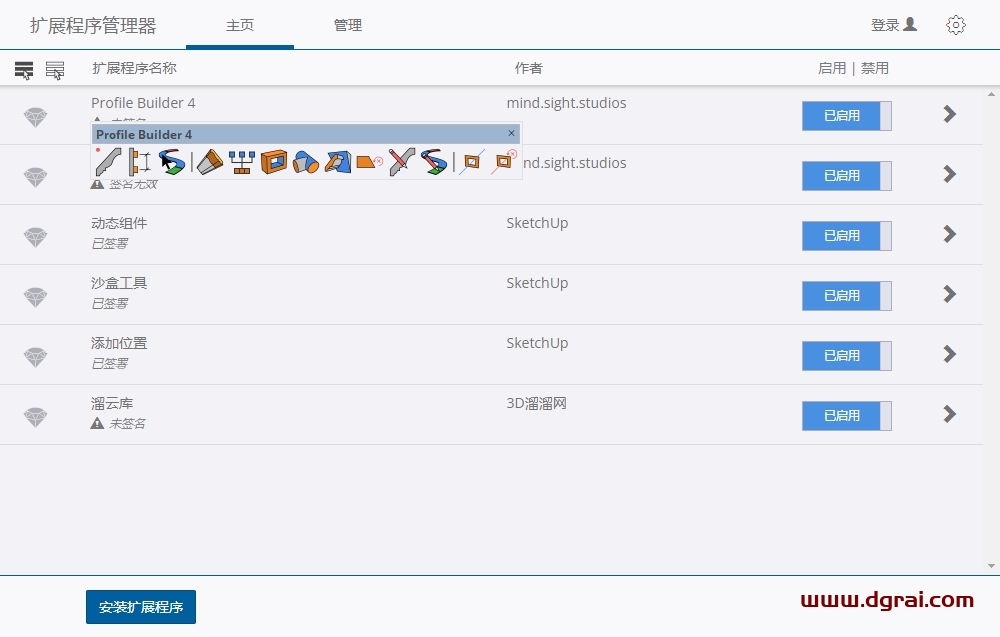Image resolution: width=1000 pixels, height=637 pixels.
Task: Toggle the 已启用 switch for Profile Builder 4
Action: click(x=846, y=115)
